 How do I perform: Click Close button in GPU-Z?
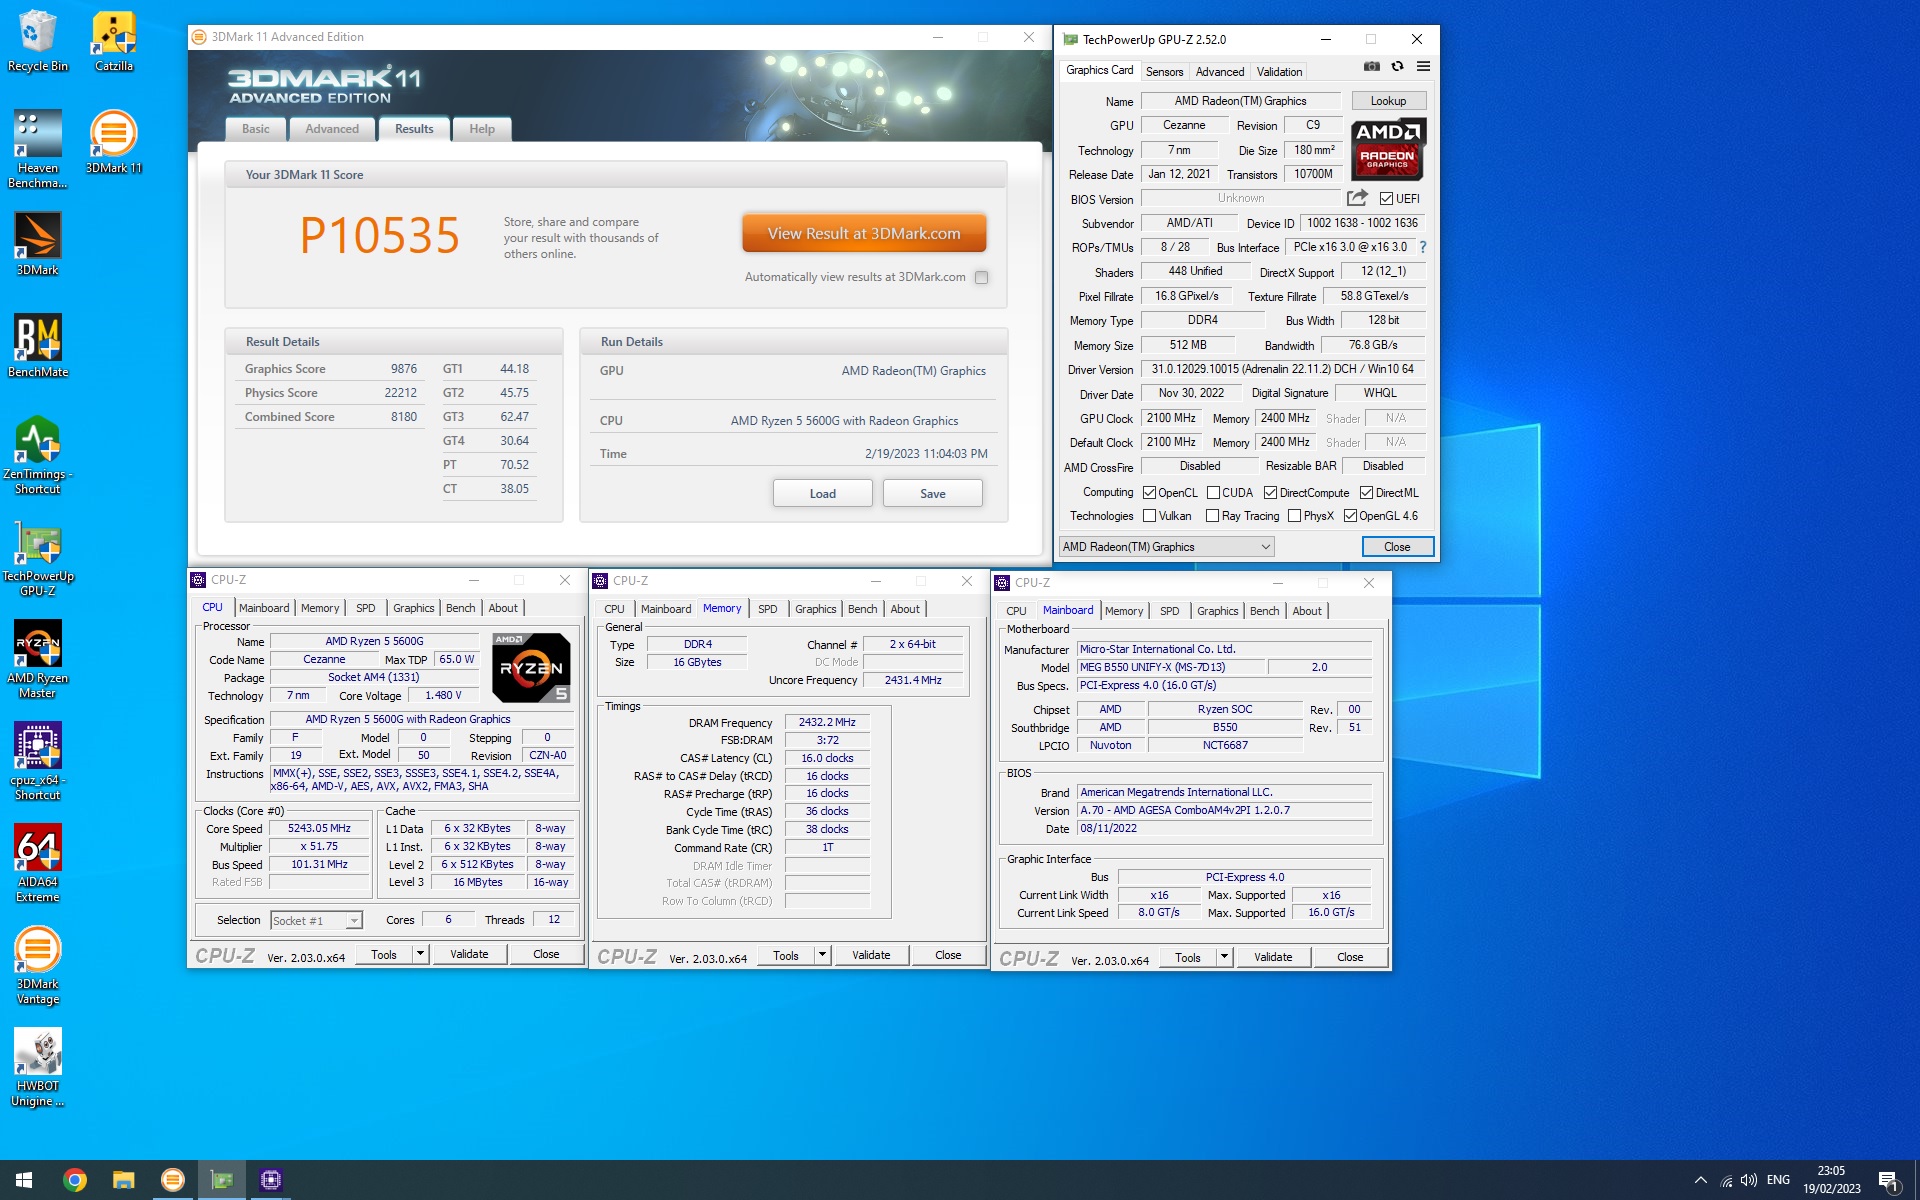1397,547
